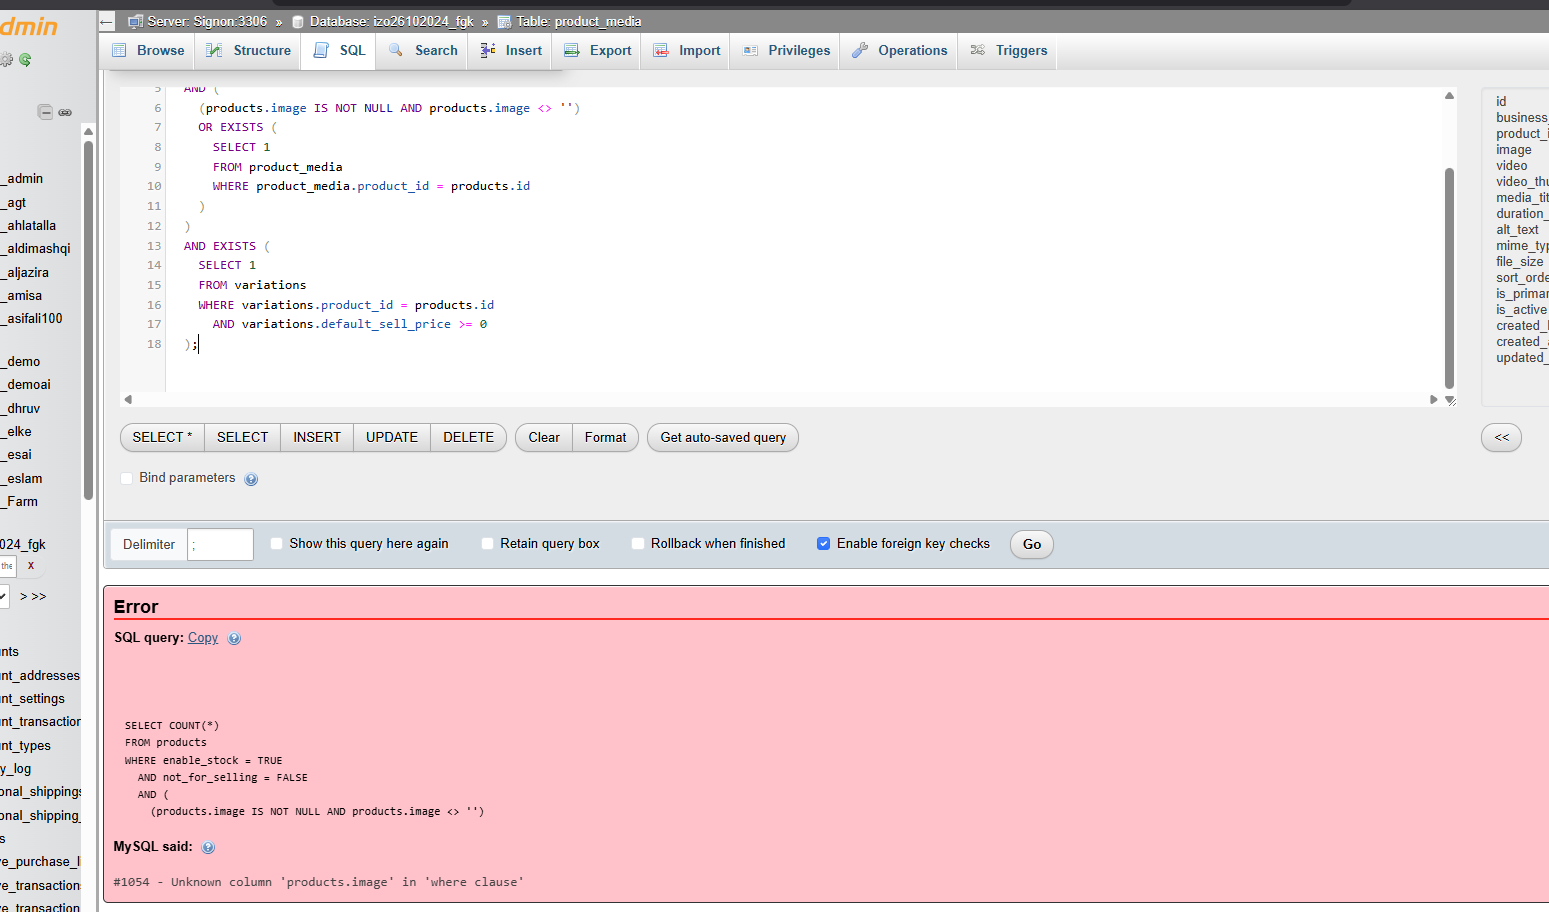Open the '_Farm' database in sidebar
Viewport: 1549px width, 912px height.
(x=20, y=501)
